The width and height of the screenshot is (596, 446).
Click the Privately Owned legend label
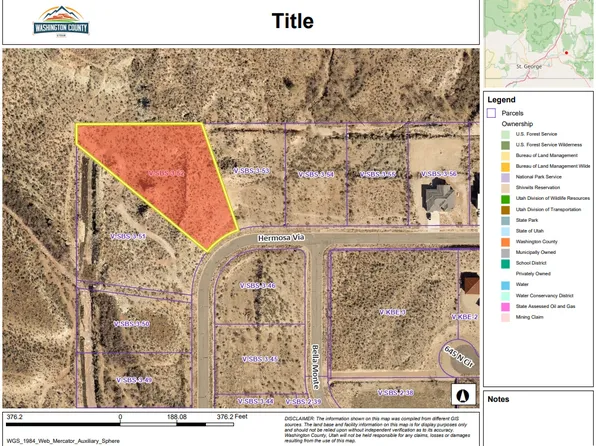click(533, 274)
